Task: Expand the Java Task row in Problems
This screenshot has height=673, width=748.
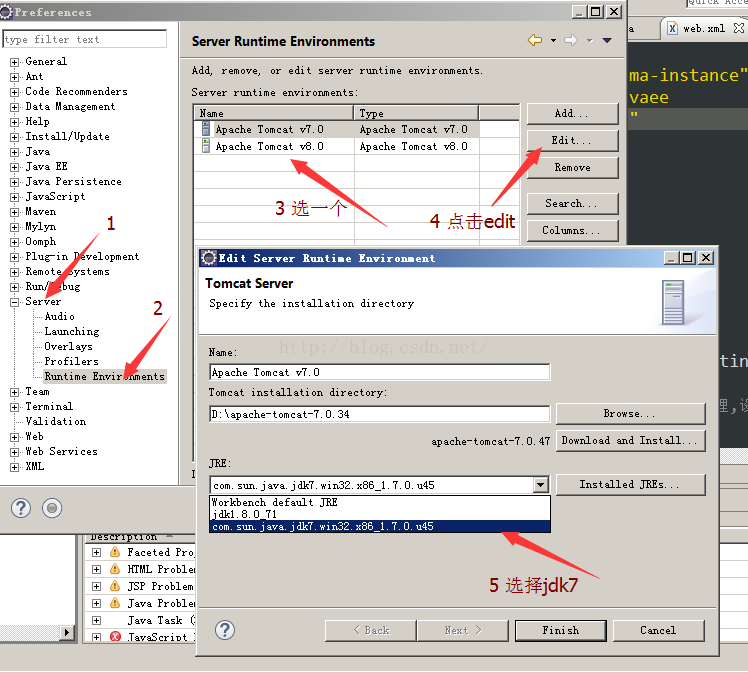Action: coord(96,620)
